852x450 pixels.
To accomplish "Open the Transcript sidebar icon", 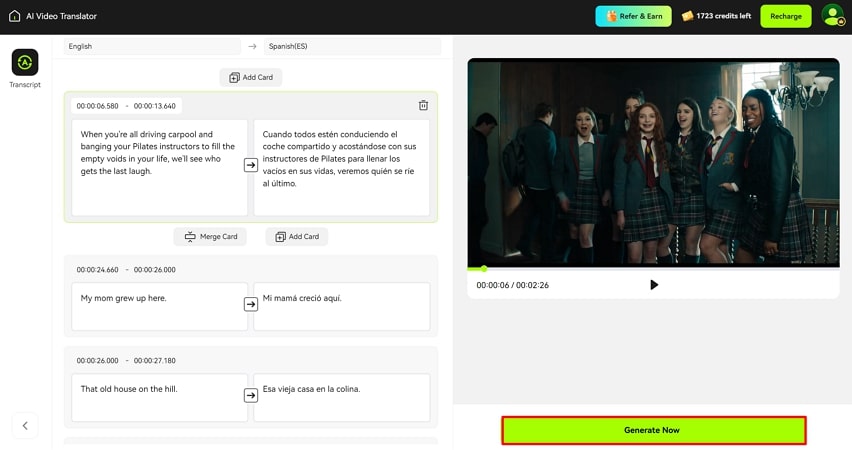I will pos(25,62).
